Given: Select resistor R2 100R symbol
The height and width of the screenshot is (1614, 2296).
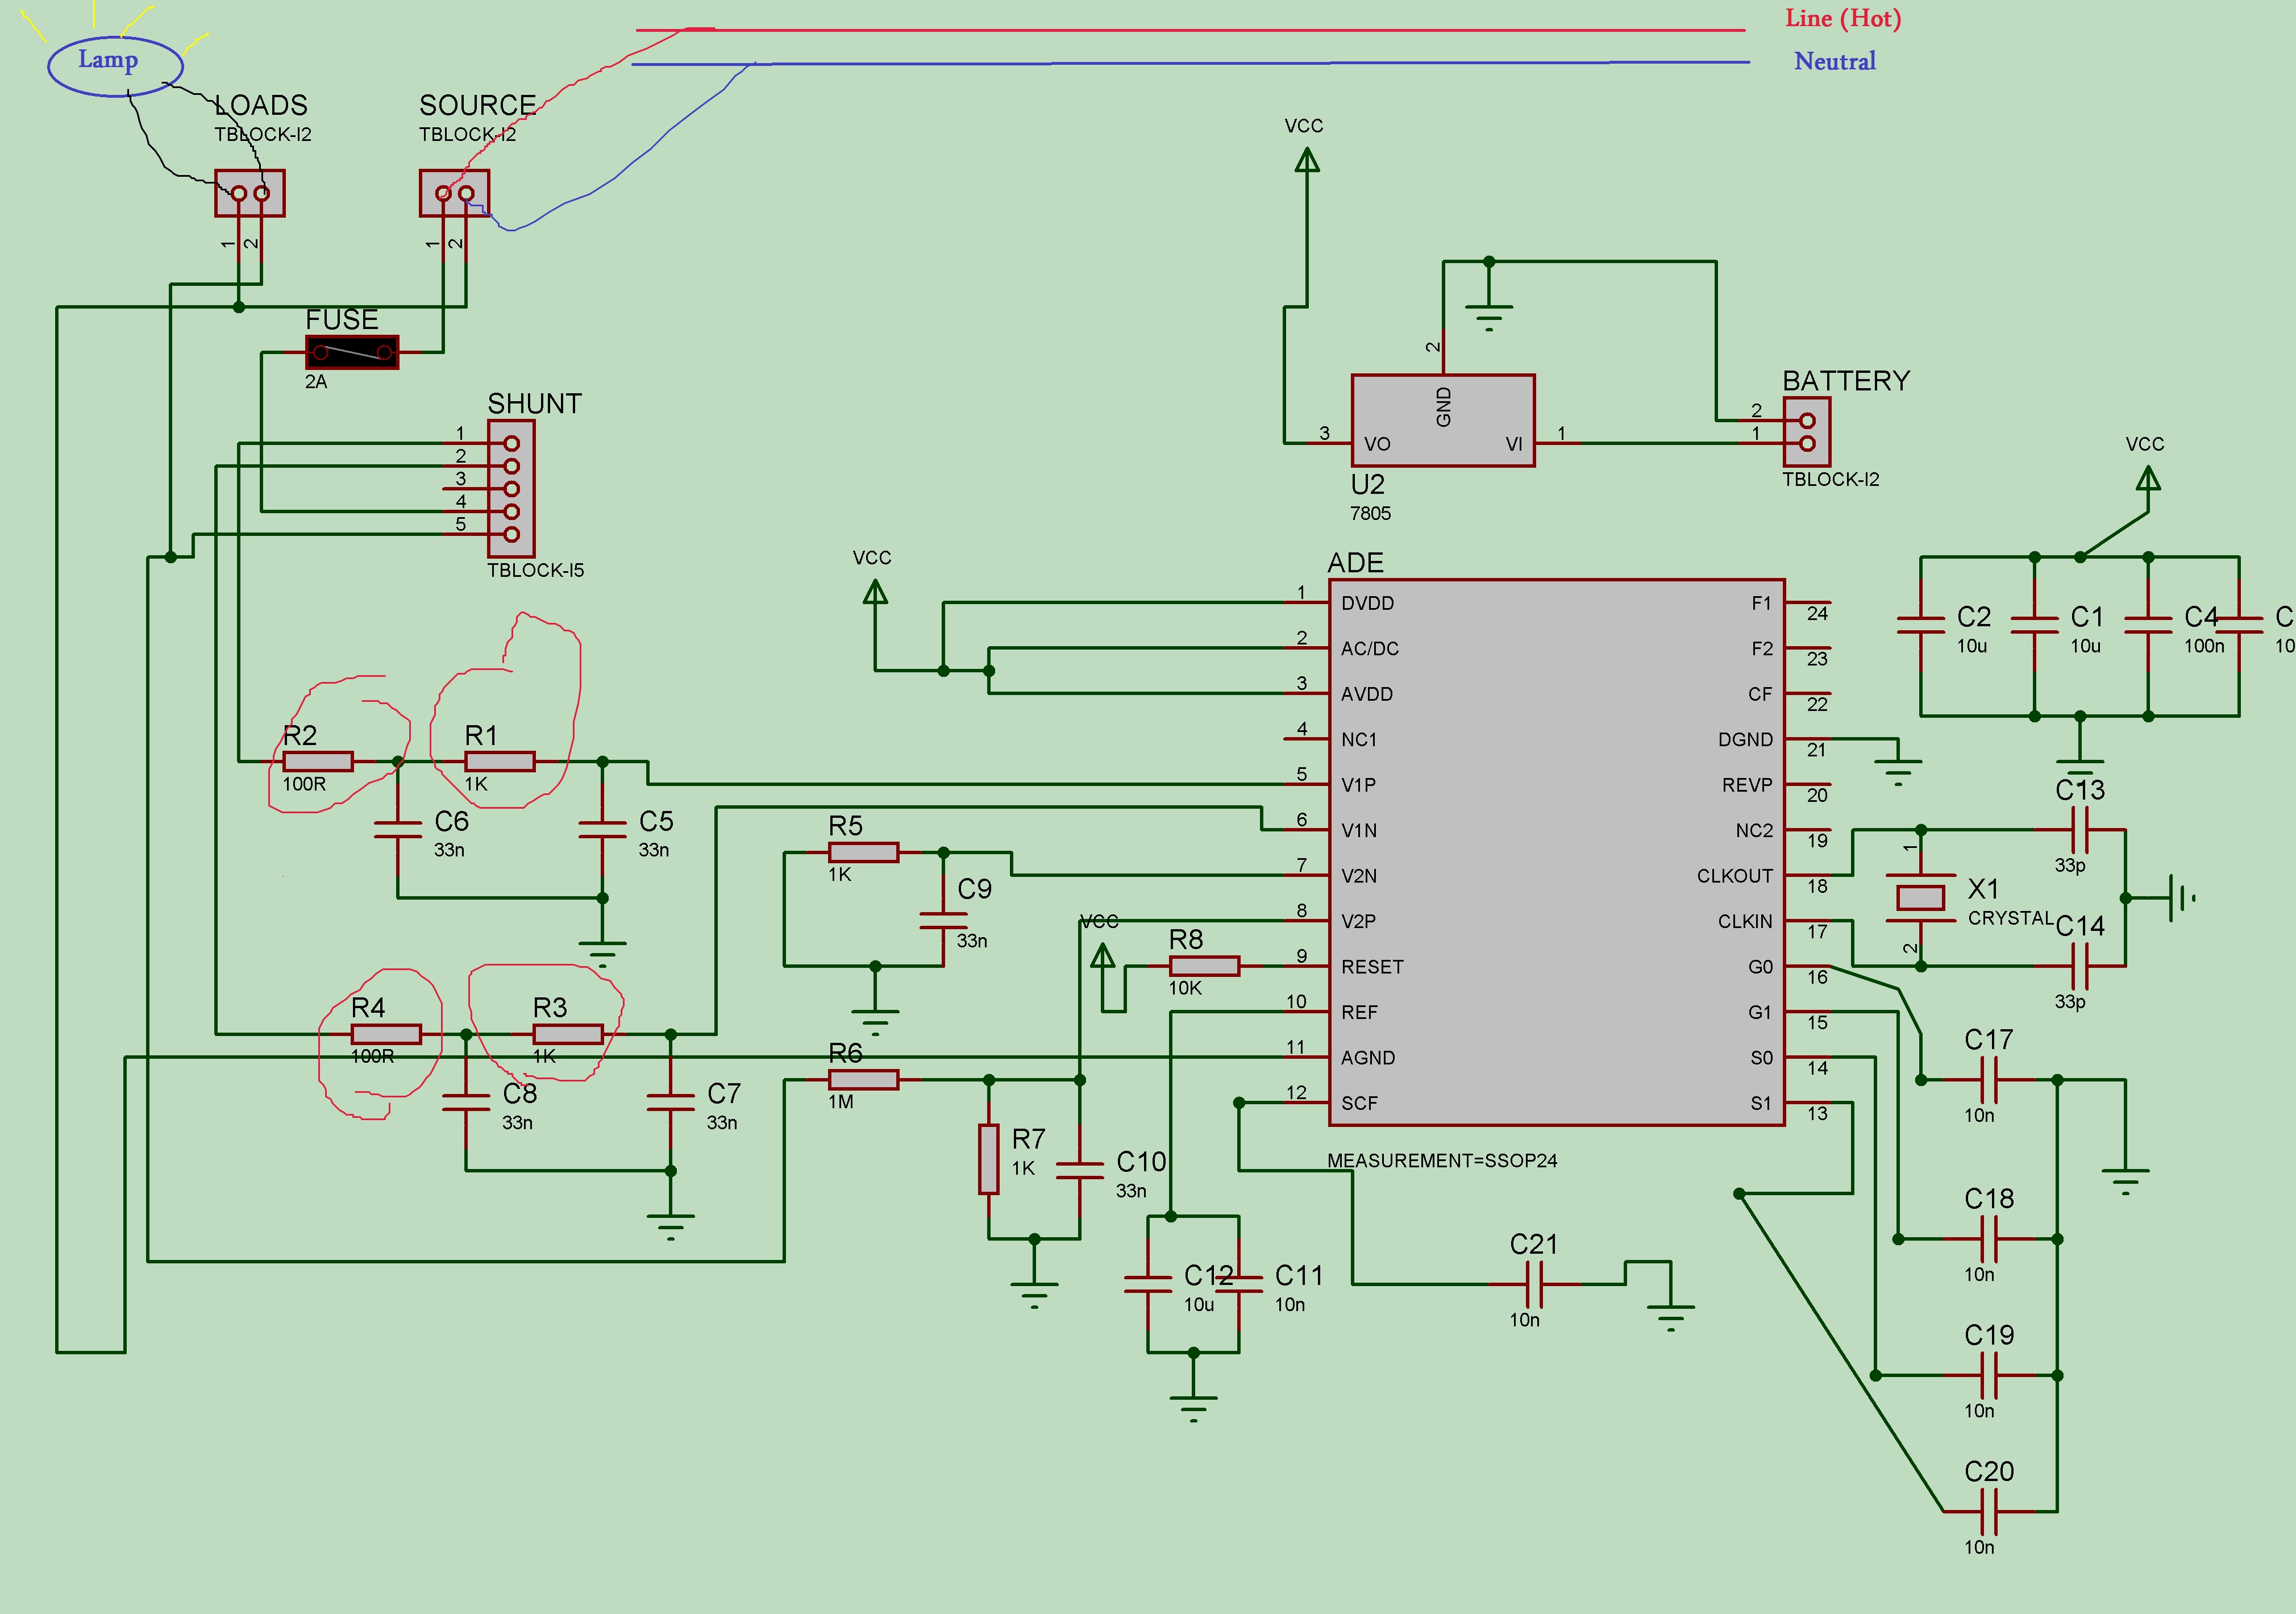Looking at the screenshot, I should point(318,762).
